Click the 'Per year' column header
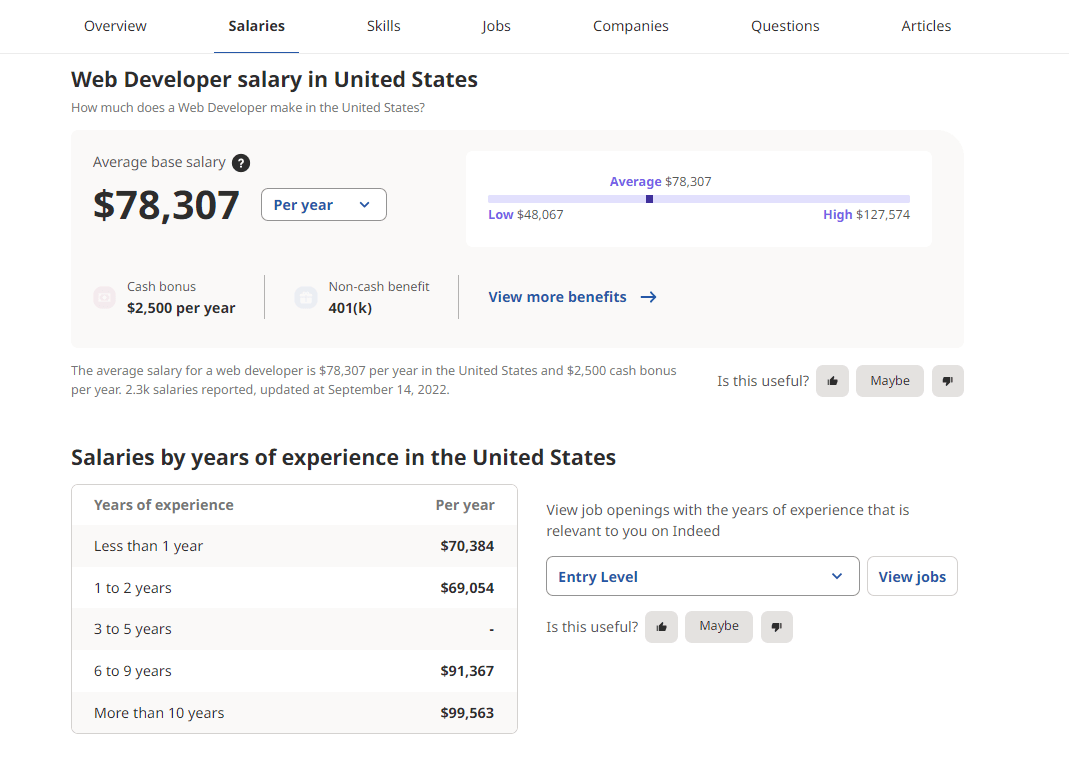 tap(465, 505)
